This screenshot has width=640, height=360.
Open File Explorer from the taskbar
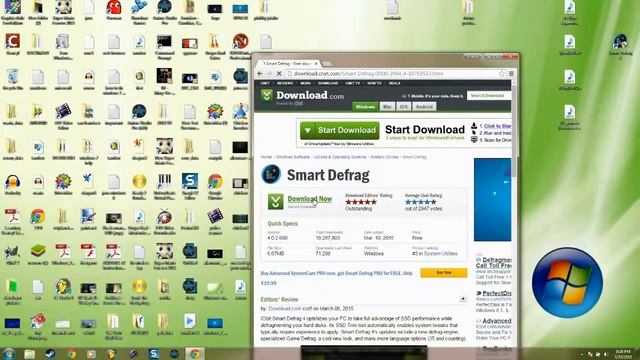[29, 354]
